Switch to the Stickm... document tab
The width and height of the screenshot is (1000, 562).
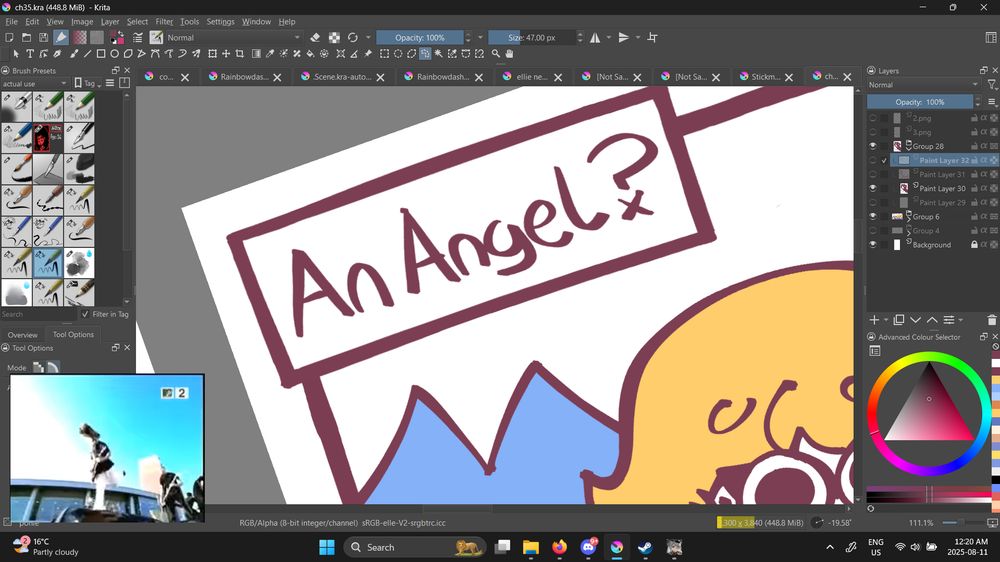click(765, 77)
